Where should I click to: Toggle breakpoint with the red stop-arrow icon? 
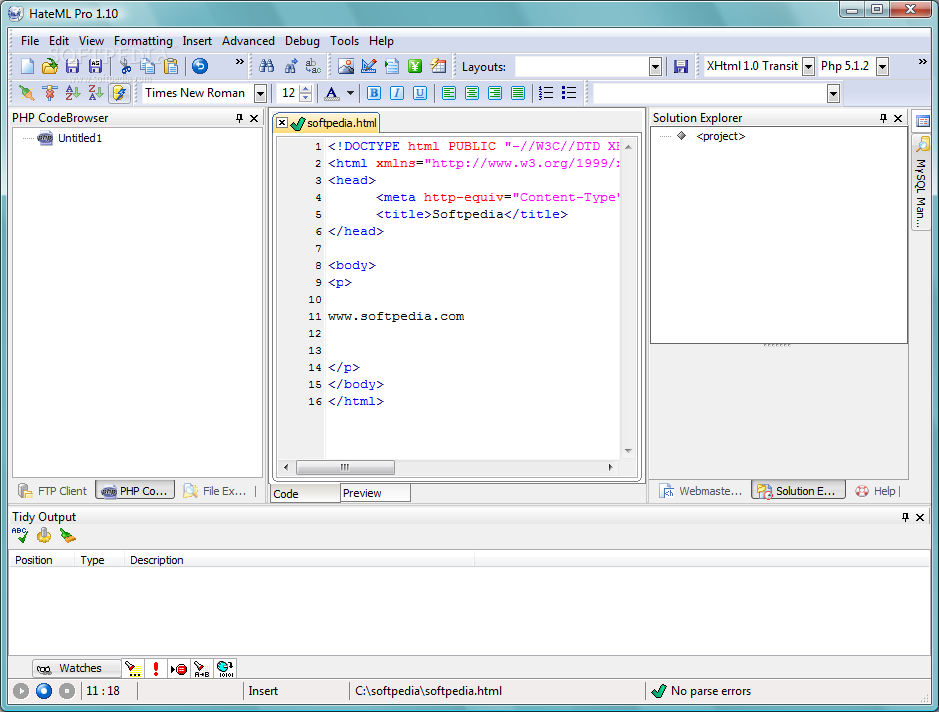tap(178, 668)
